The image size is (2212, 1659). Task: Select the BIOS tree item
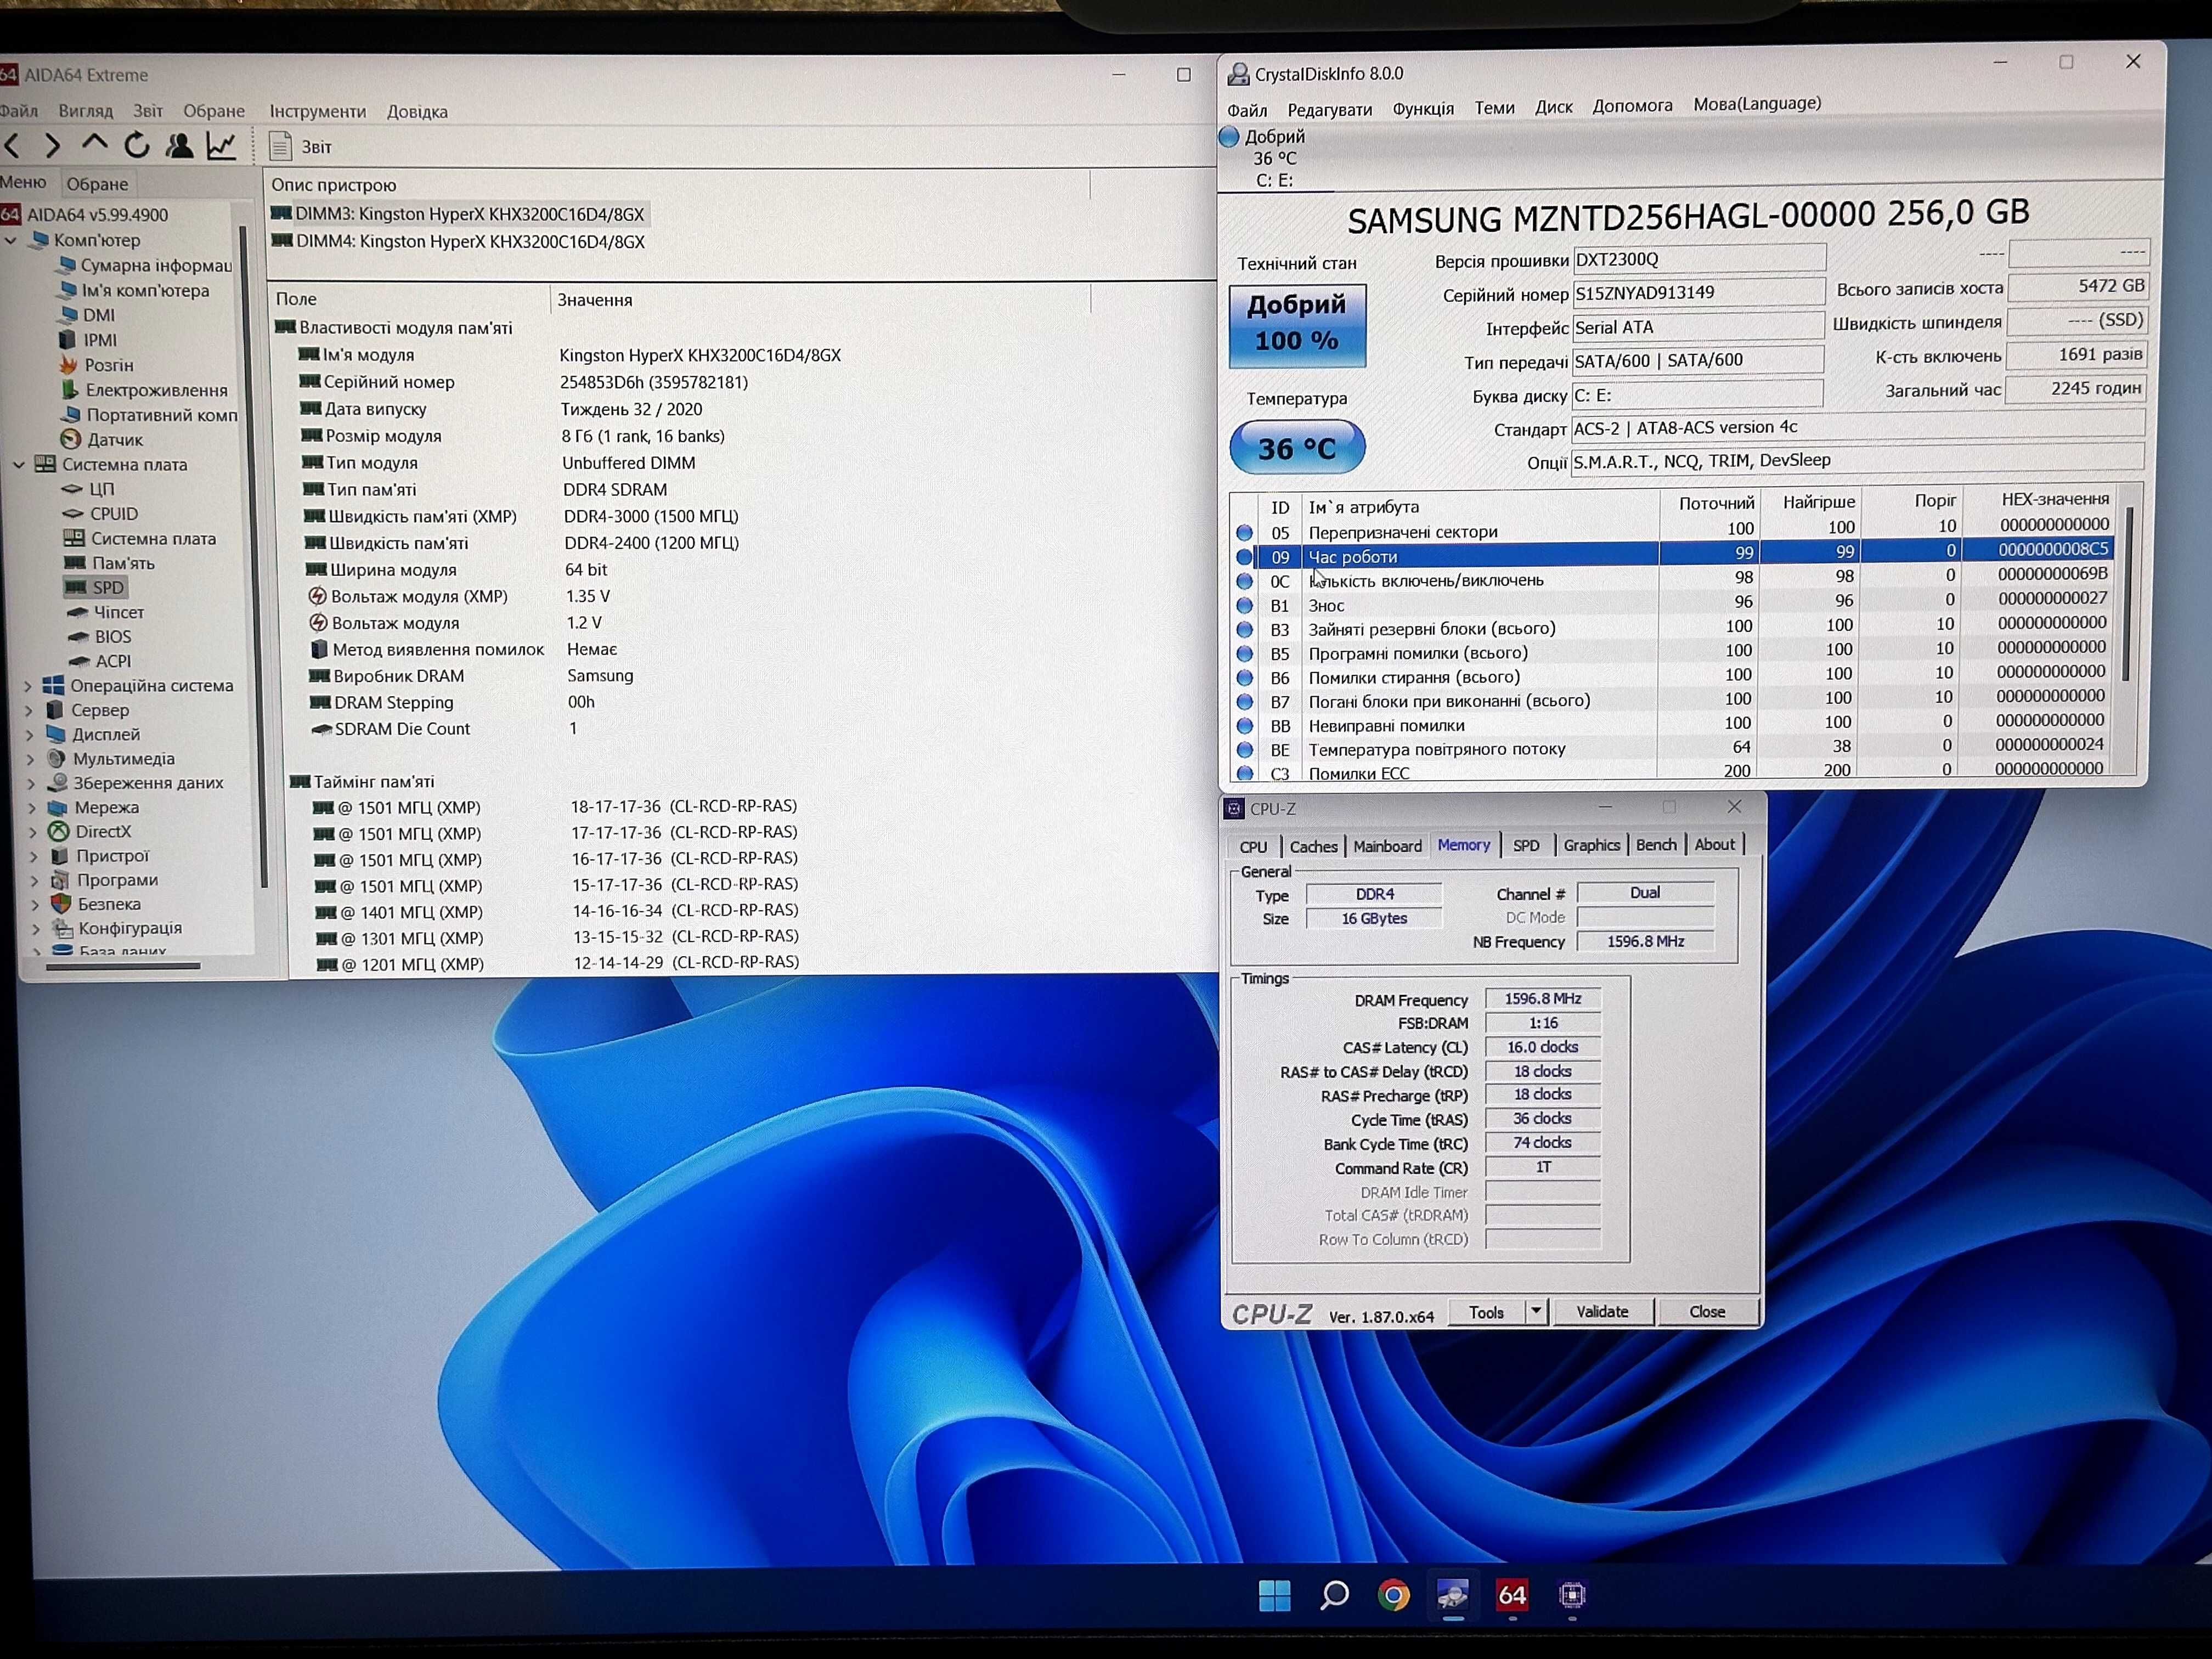click(100, 637)
